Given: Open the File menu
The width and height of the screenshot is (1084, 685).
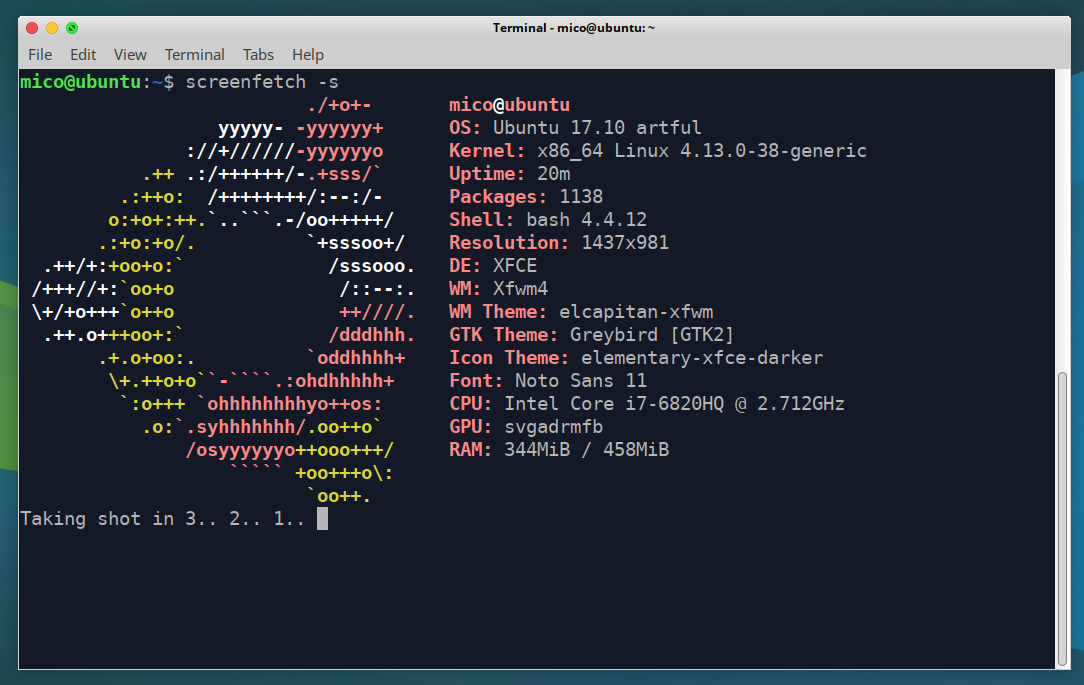Looking at the screenshot, I should [39, 55].
